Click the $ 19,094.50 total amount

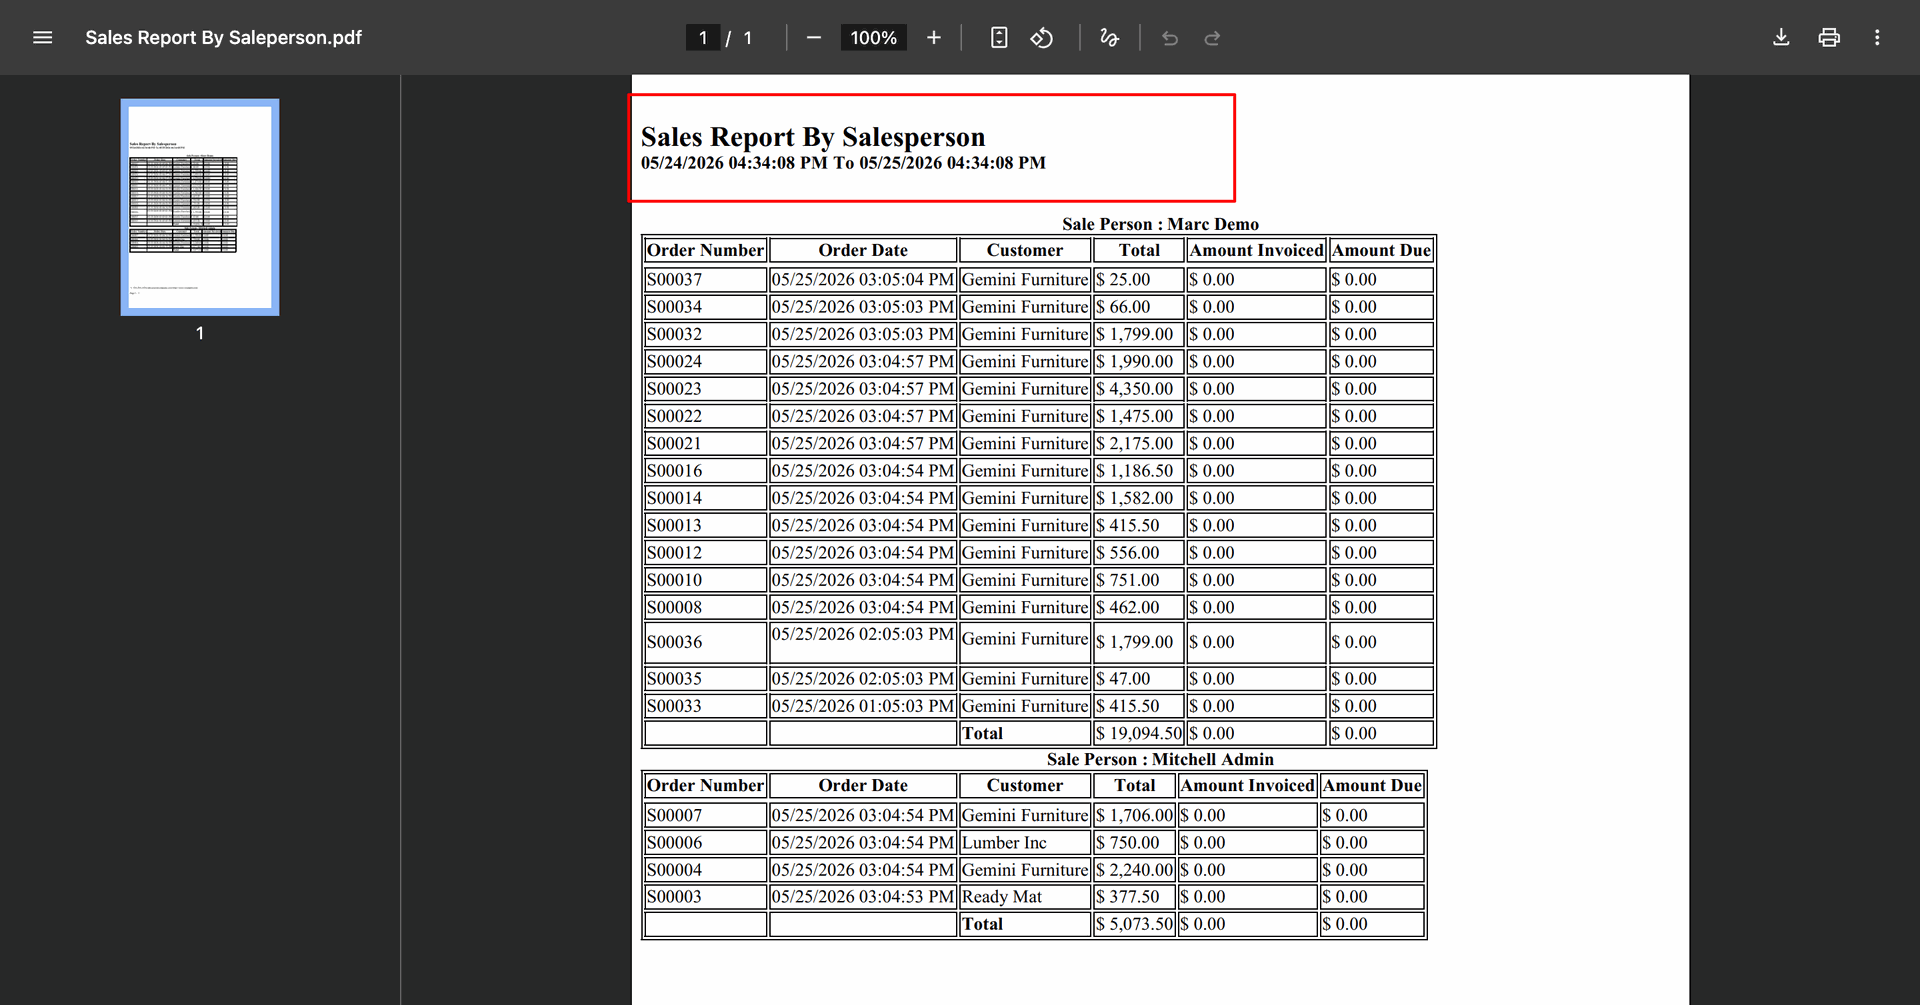1139,733
